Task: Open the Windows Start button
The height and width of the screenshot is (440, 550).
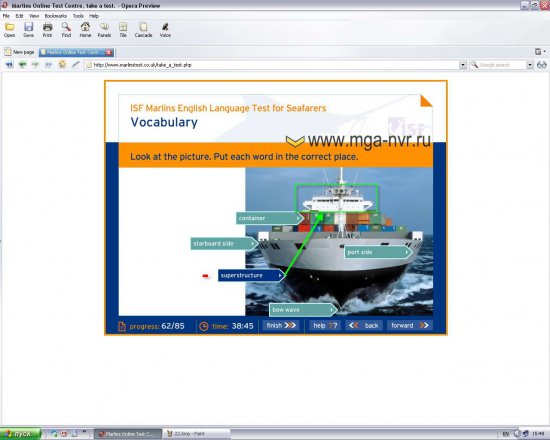Action: [20, 434]
